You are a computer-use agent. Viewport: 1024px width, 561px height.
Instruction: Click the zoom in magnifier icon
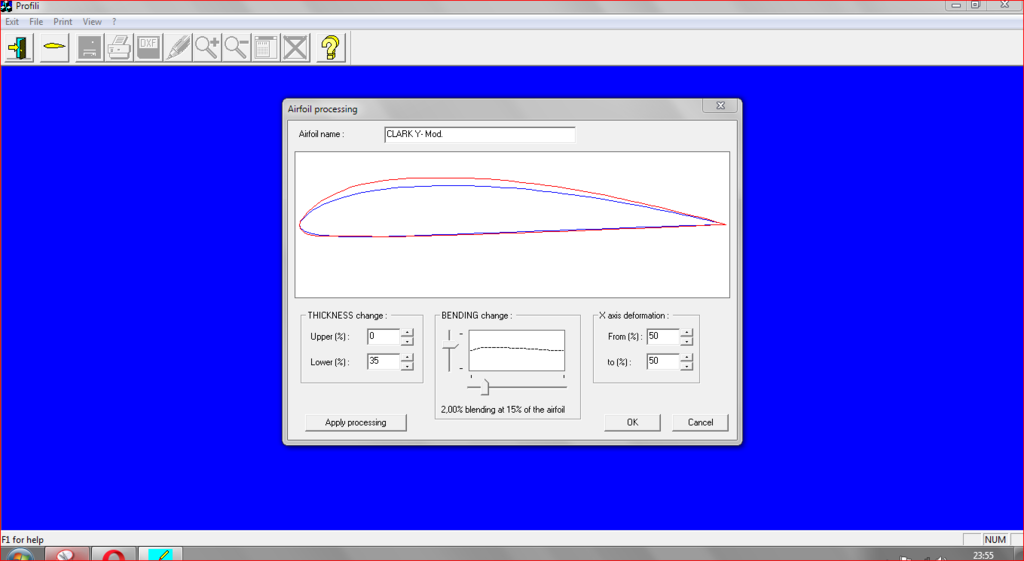coord(207,47)
